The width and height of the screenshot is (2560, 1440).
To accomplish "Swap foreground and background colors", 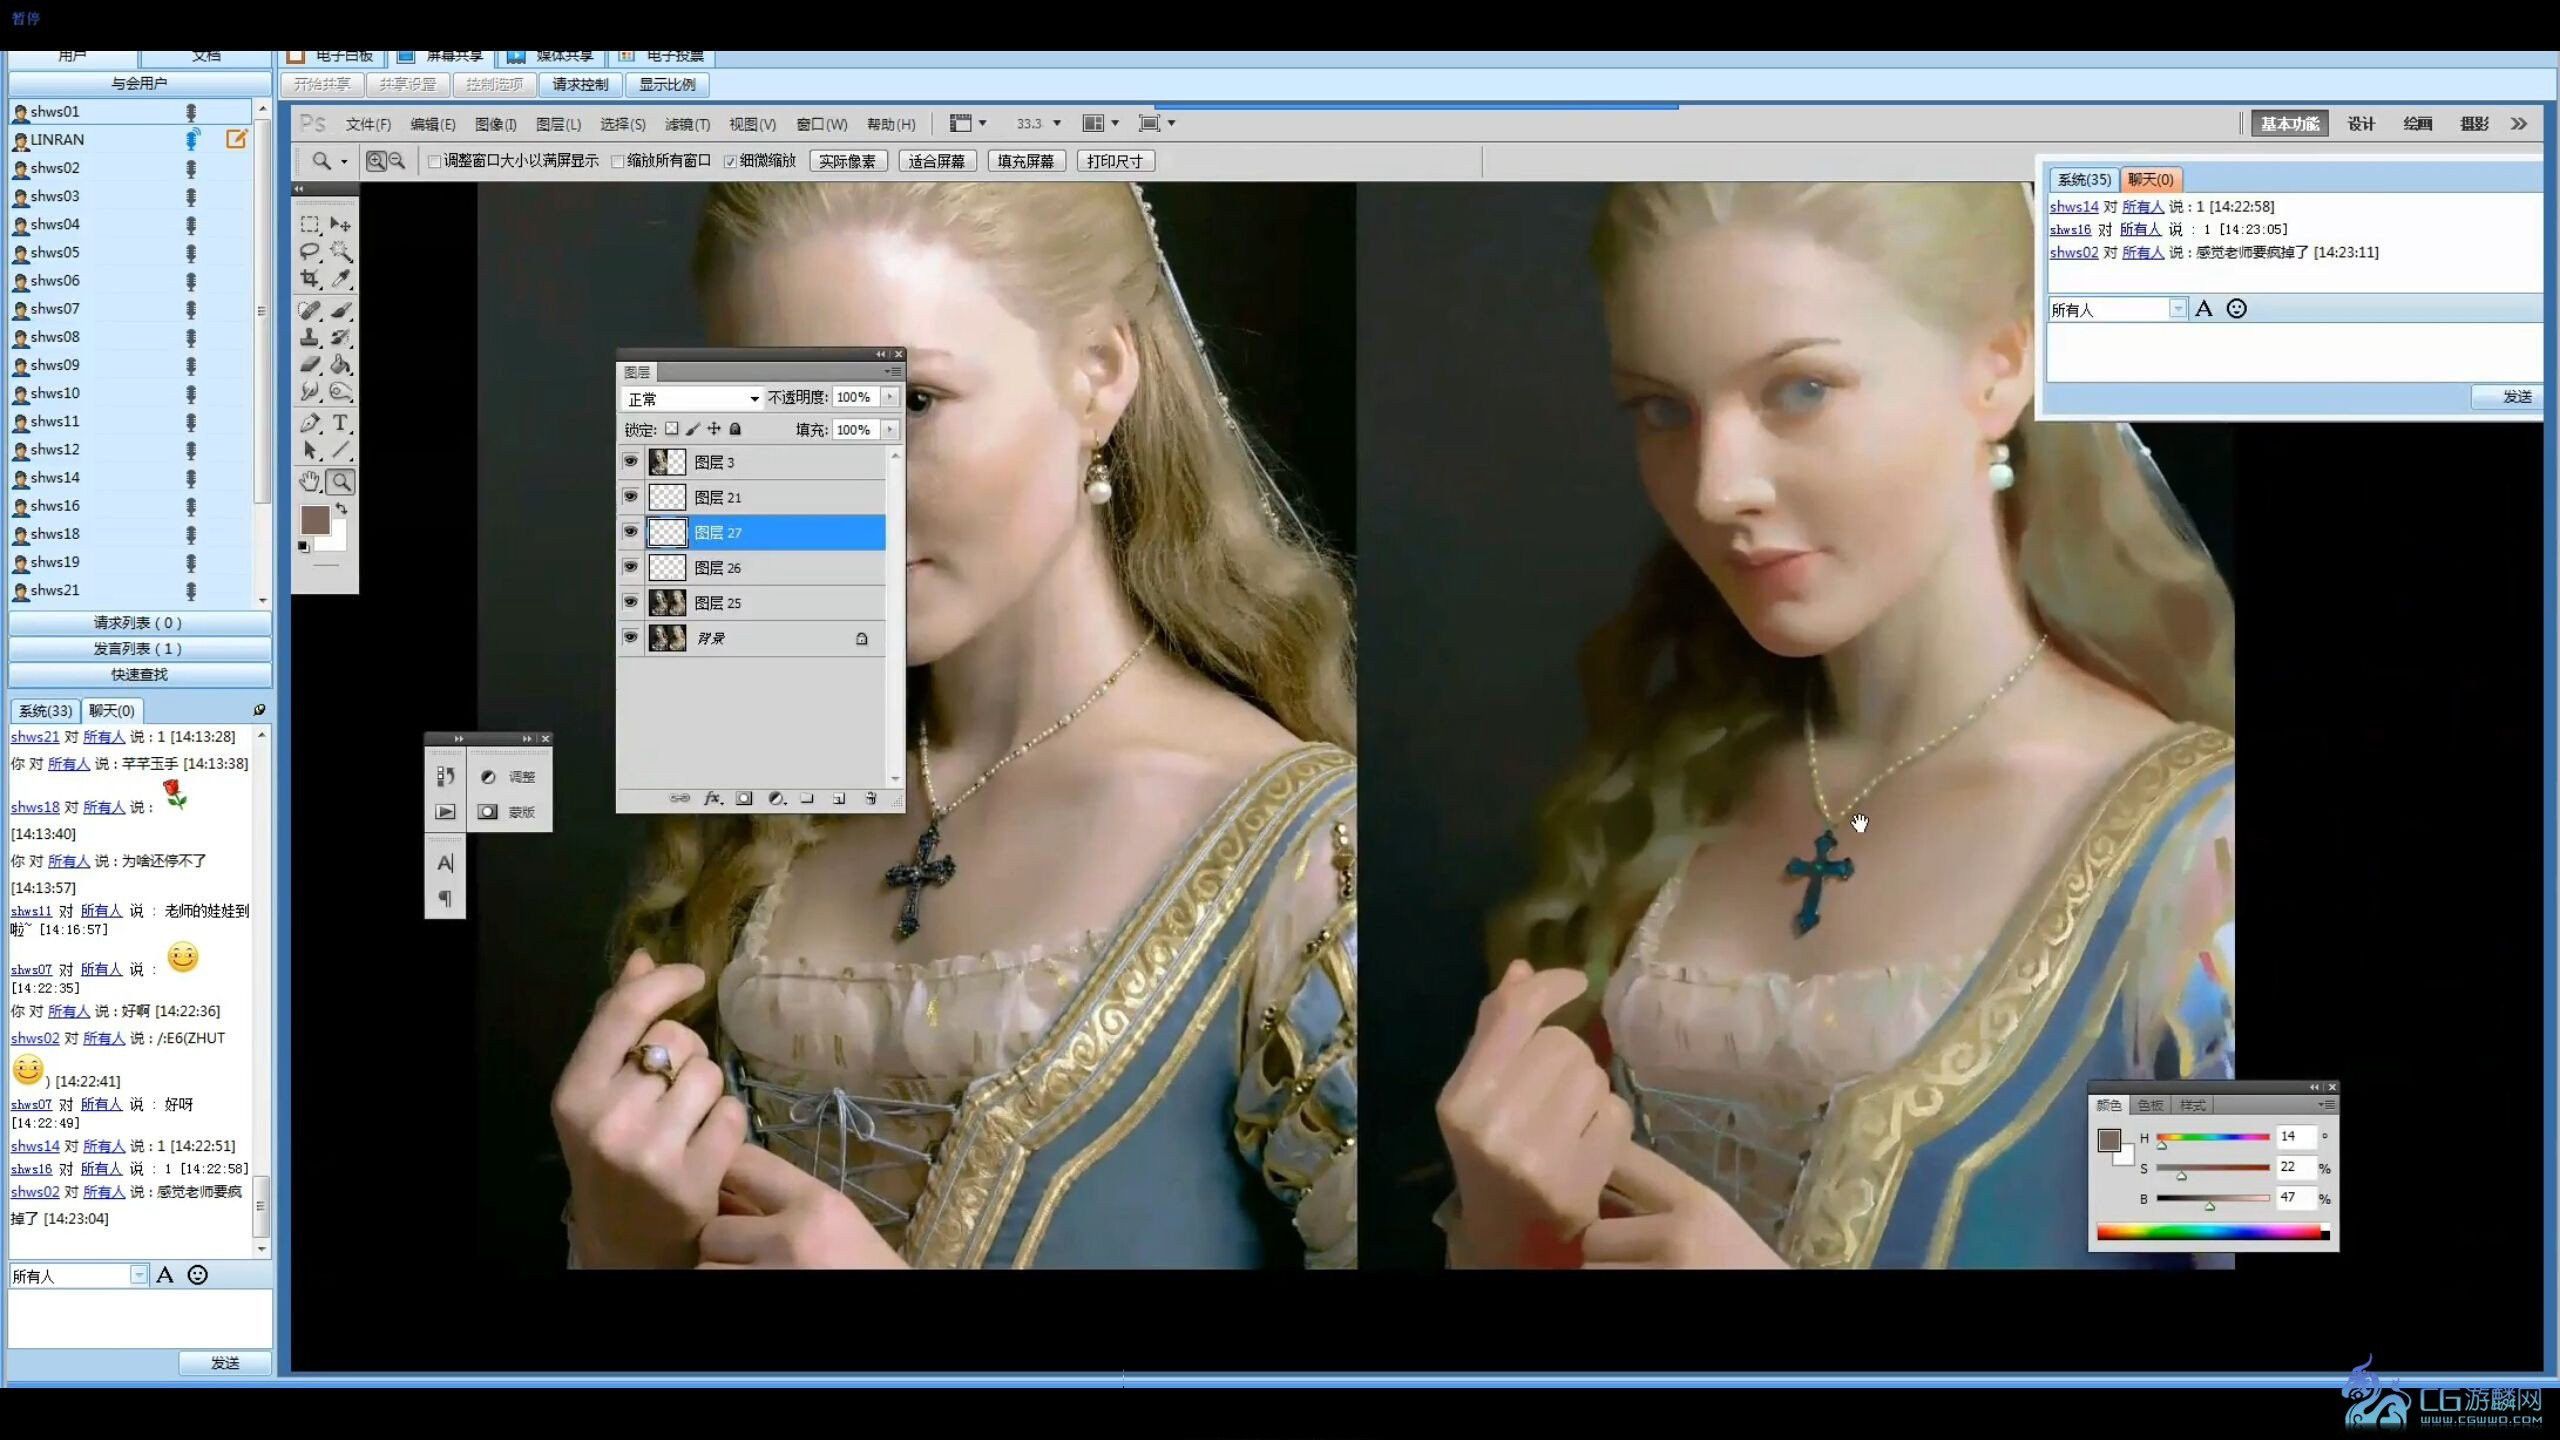I will [x=342, y=509].
